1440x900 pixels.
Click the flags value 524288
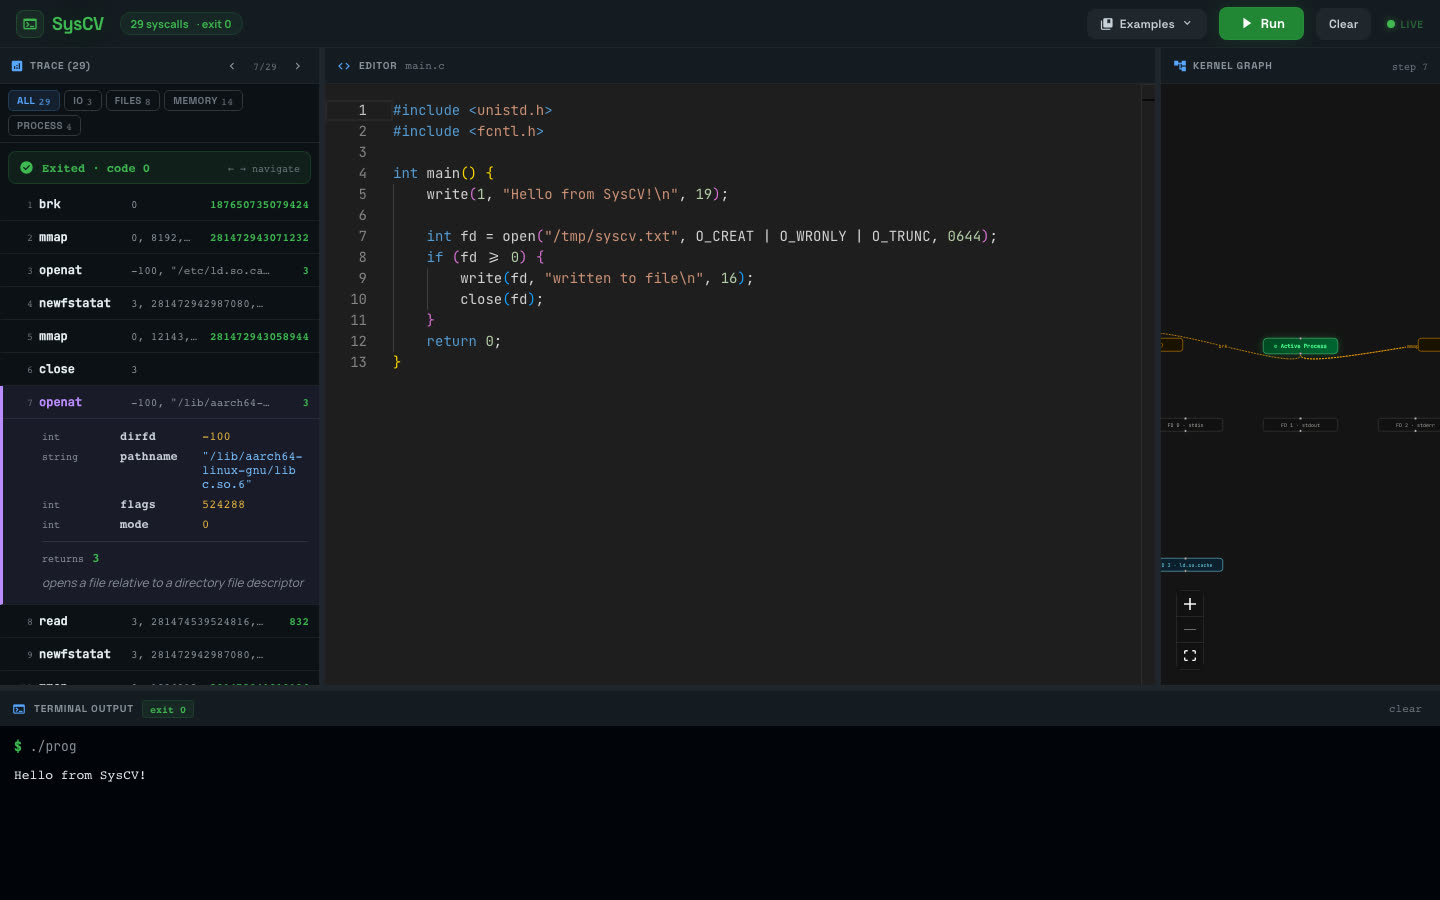tap(223, 505)
